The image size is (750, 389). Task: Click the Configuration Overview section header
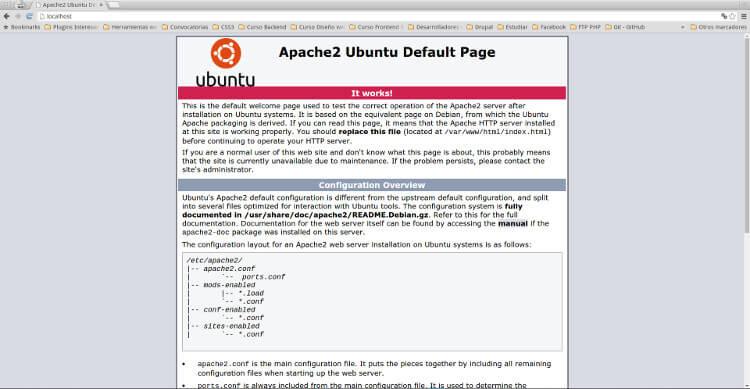(x=372, y=185)
